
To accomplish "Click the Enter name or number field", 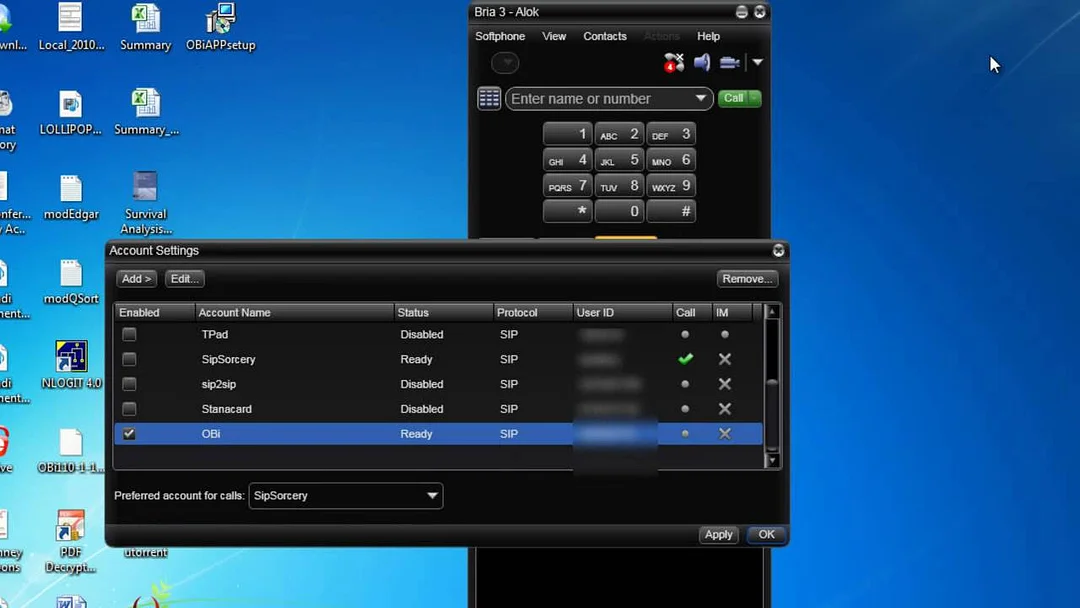I will pyautogui.click(x=598, y=99).
